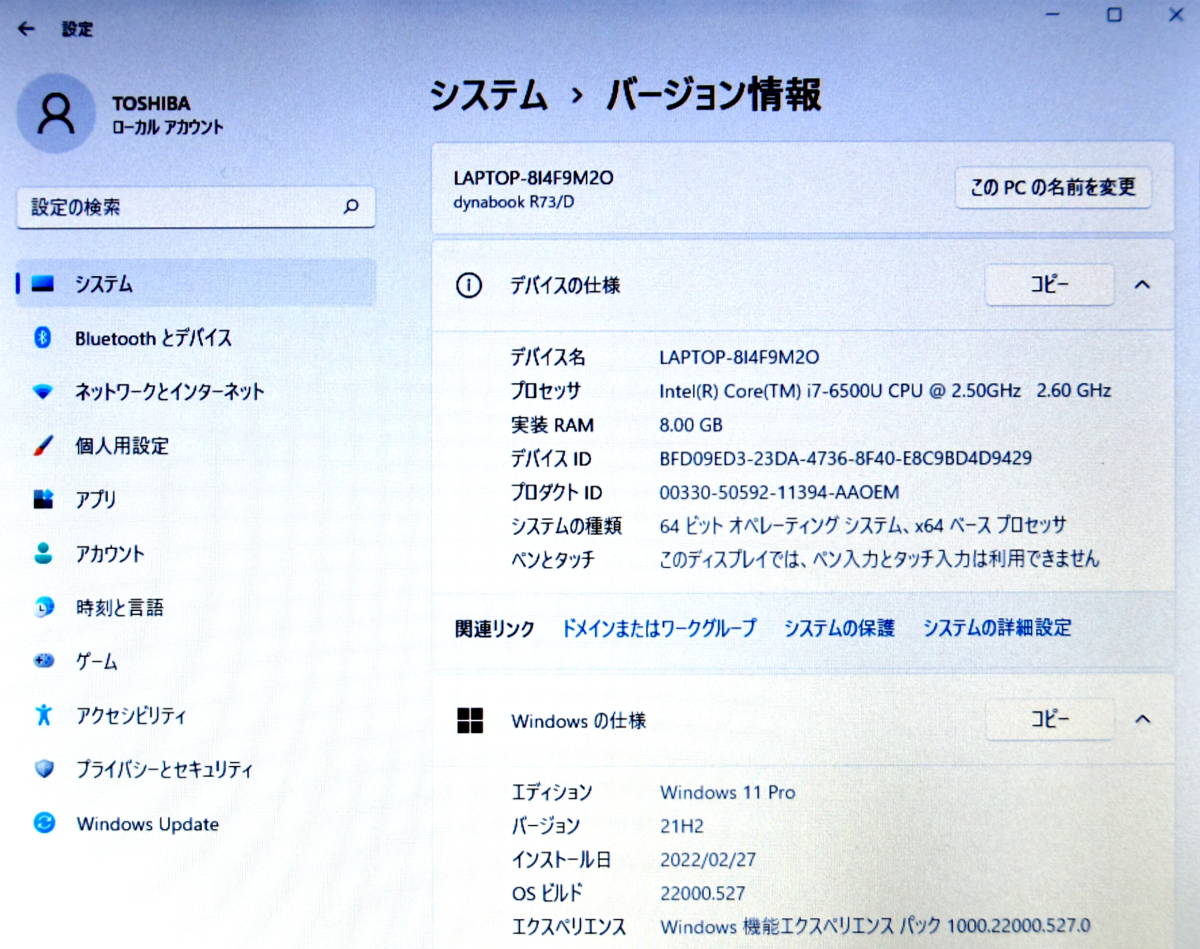Click the デバイス名 value LAPTOP-8I4F9M2O
Screen dimensions: 1200x949
(x=740, y=357)
